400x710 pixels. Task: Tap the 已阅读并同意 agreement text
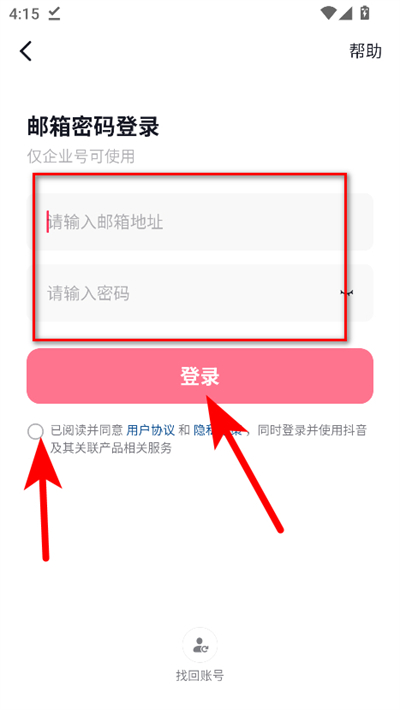pyautogui.click(x=86, y=430)
